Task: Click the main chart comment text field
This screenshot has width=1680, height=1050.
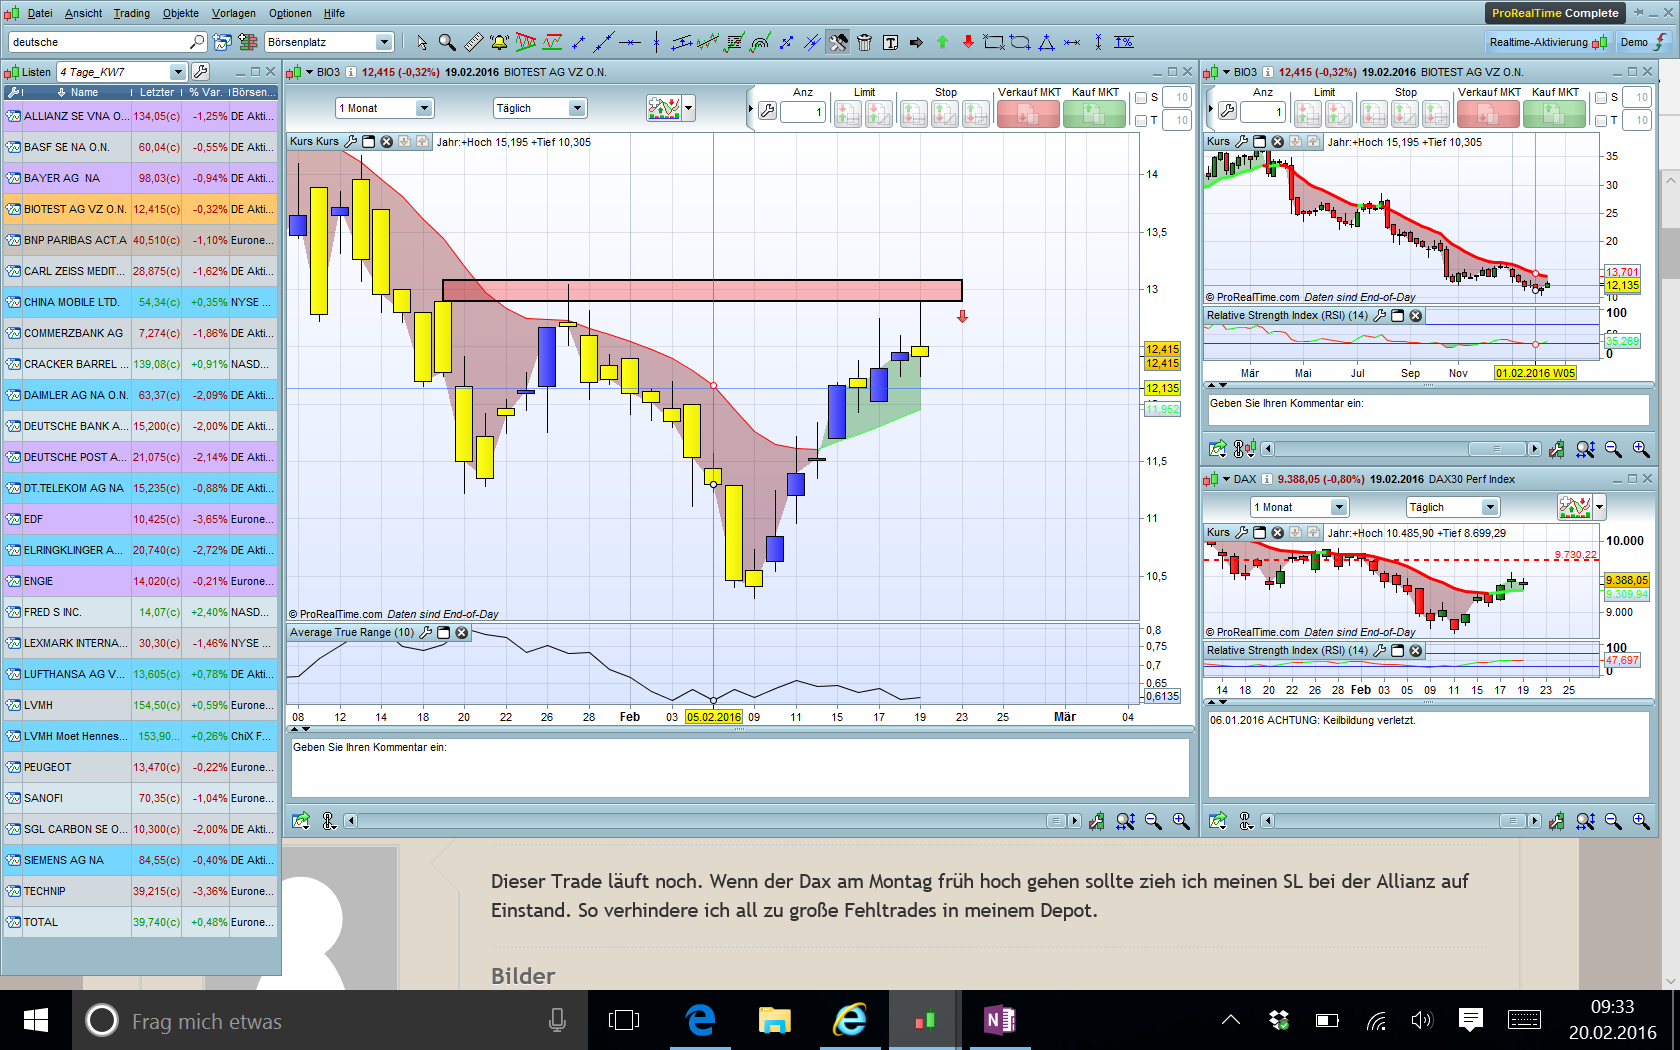Action: (739, 768)
